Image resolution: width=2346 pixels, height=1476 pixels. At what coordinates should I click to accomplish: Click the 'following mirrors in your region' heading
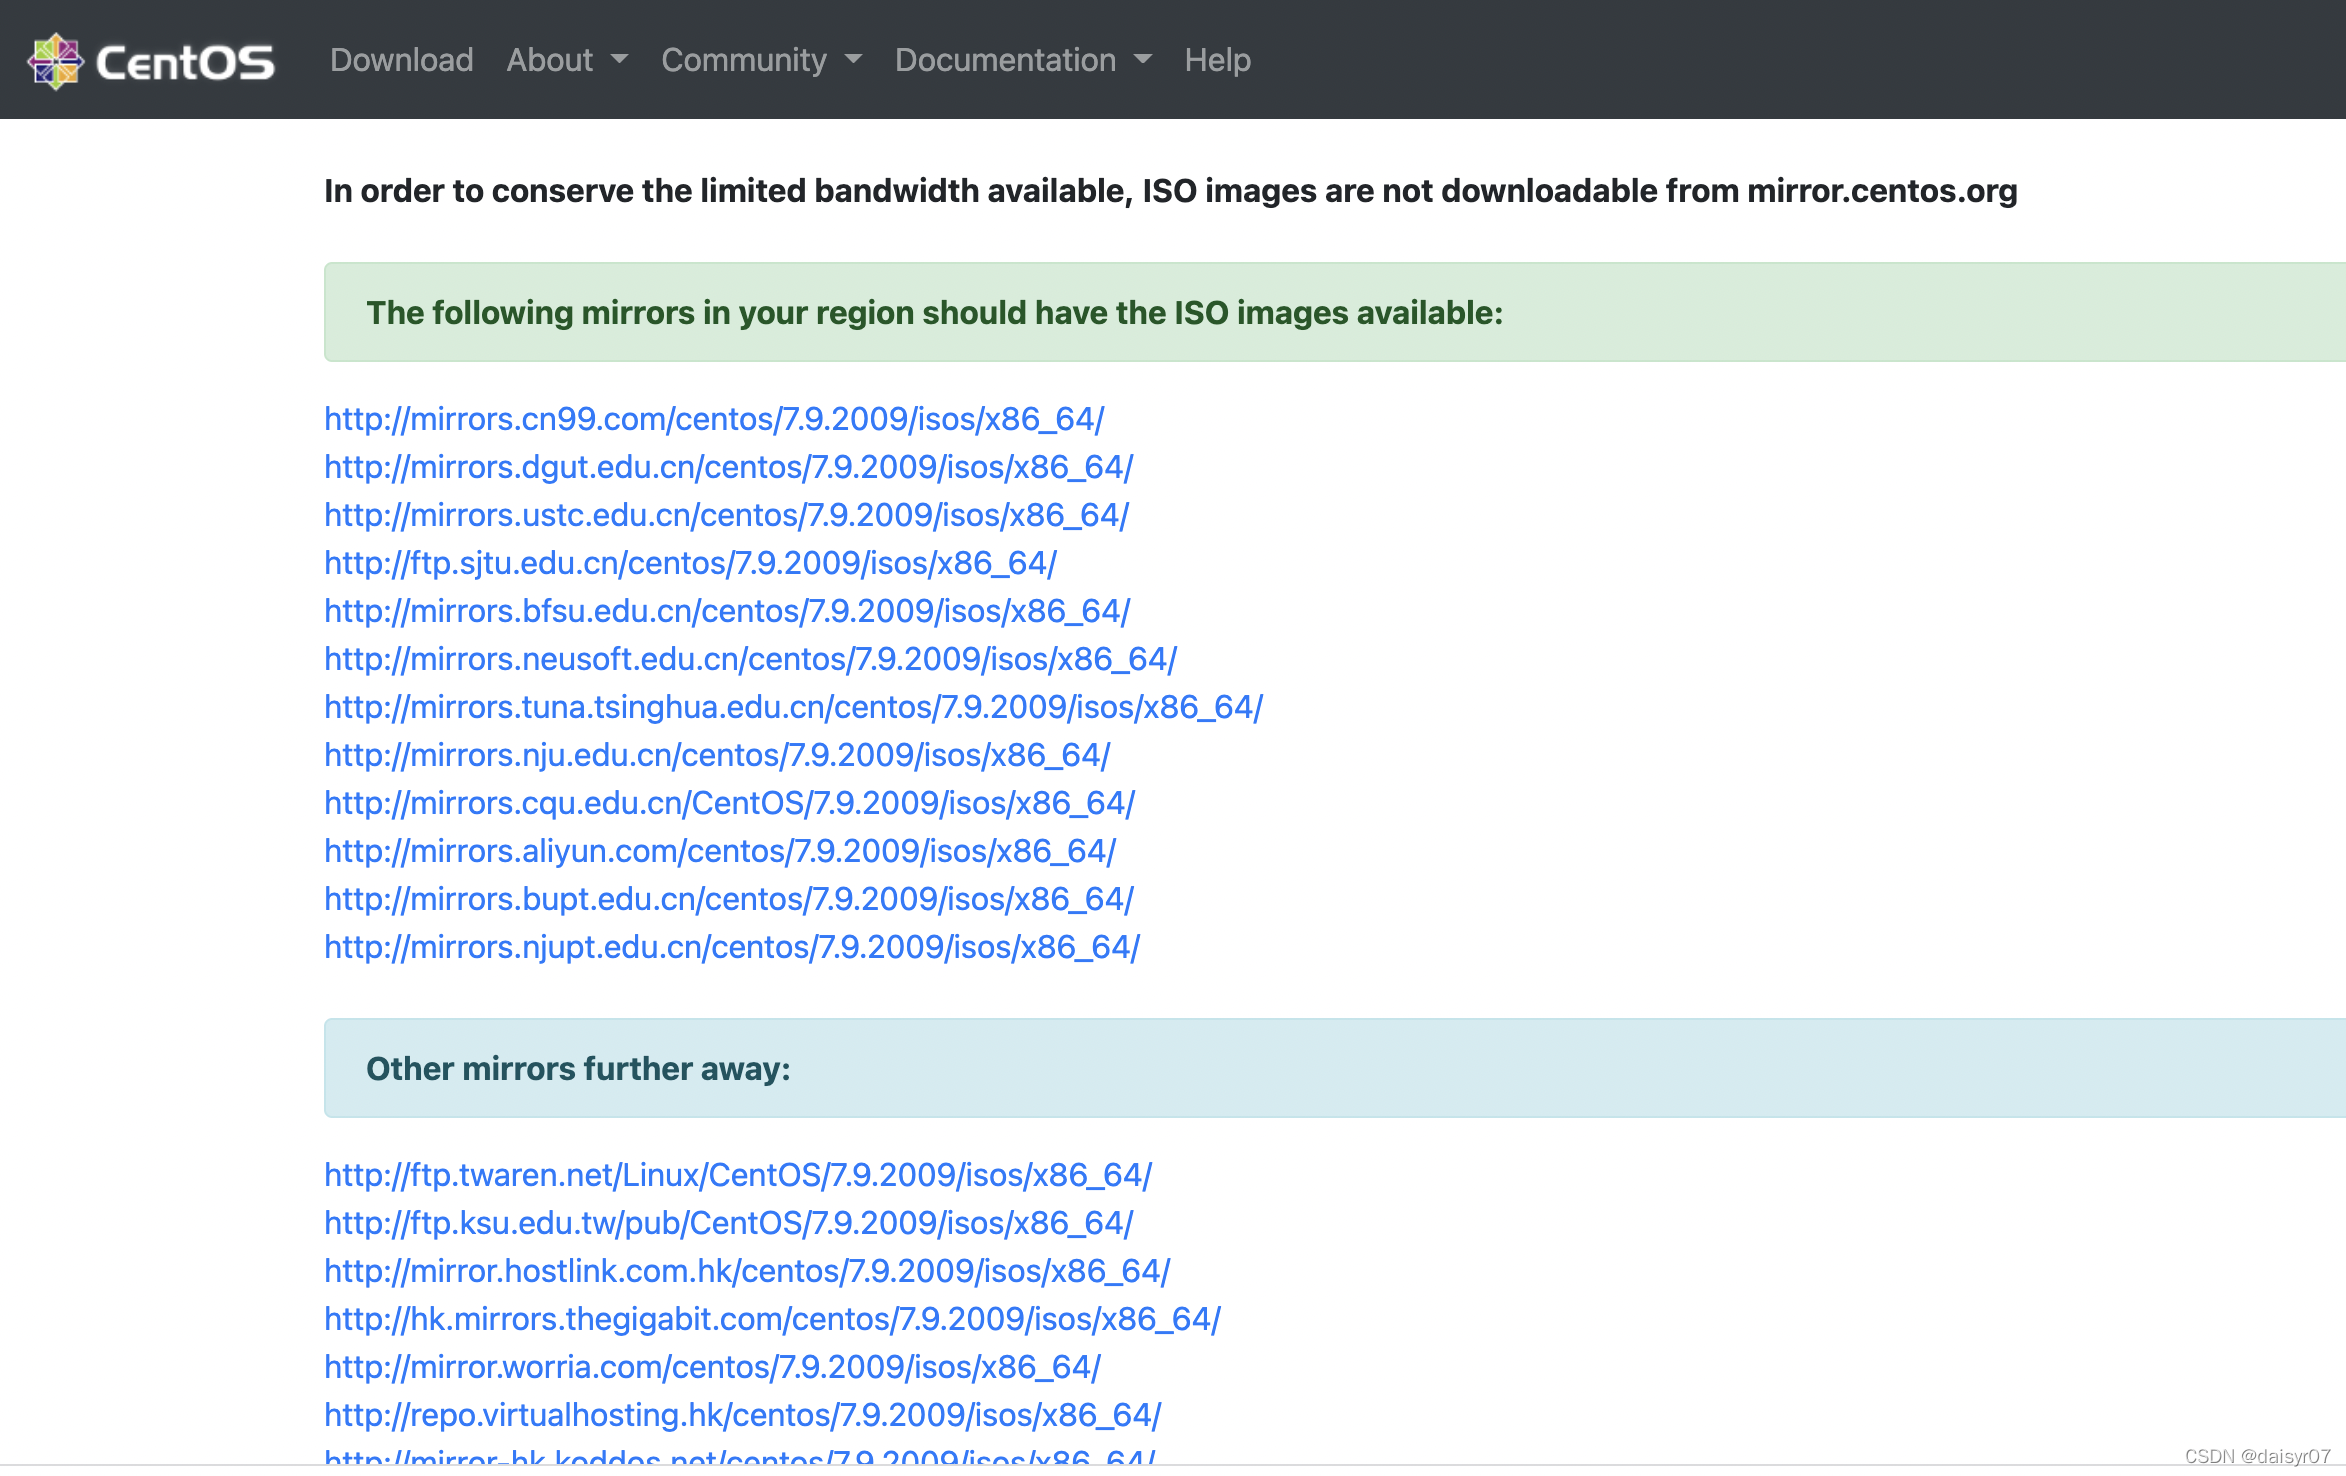click(935, 313)
